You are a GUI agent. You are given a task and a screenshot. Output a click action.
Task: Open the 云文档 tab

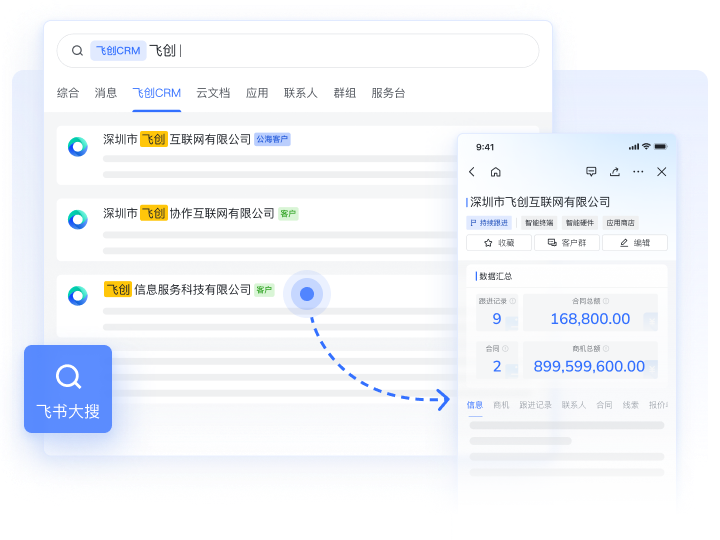pyautogui.click(x=213, y=93)
